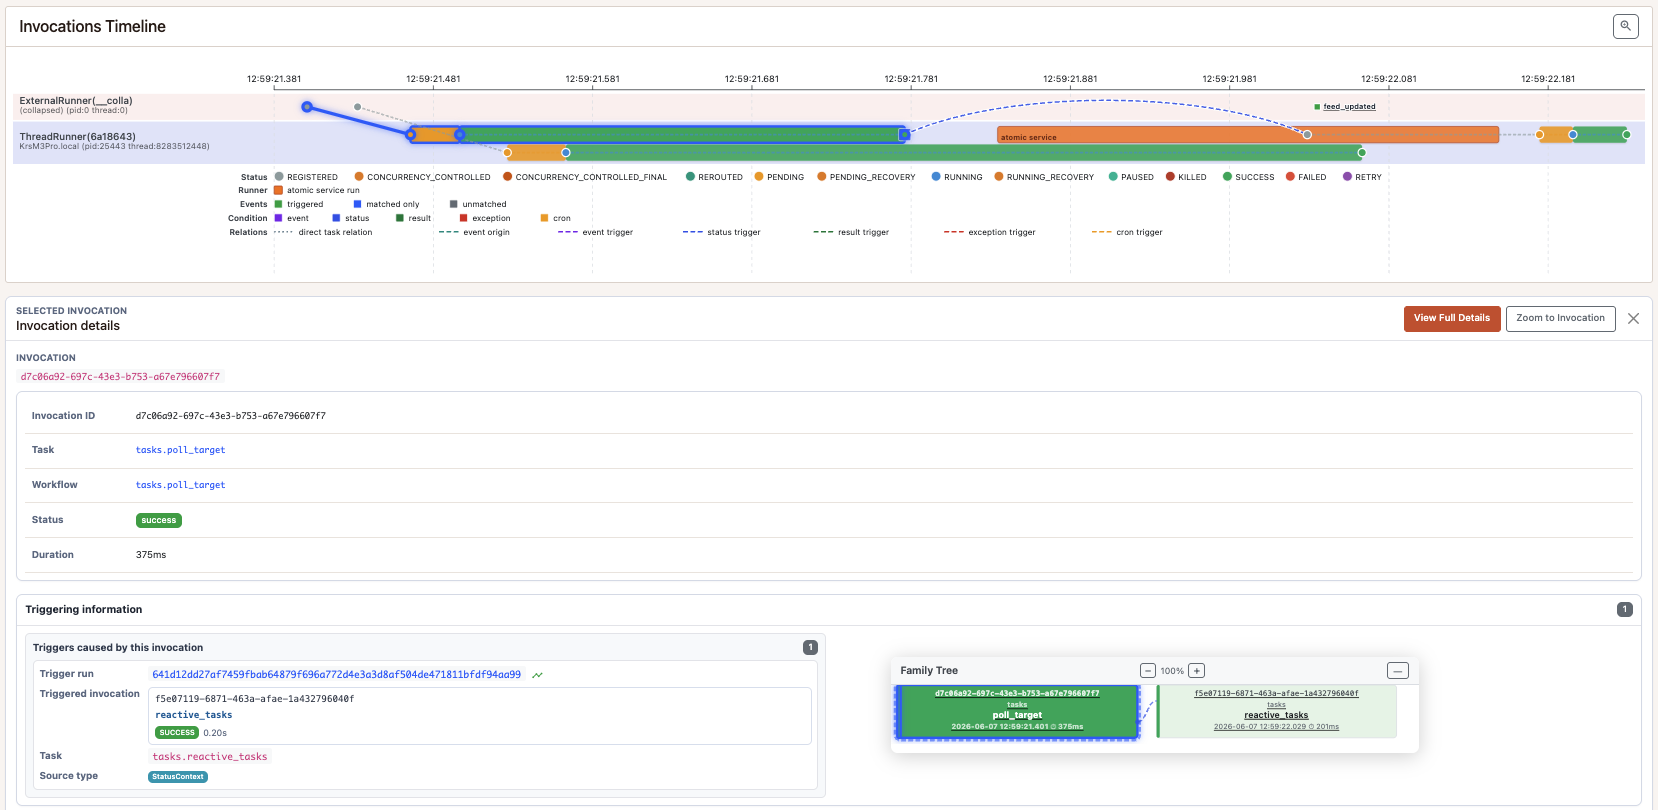Zoom out the Family Tree view

(1148, 671)
